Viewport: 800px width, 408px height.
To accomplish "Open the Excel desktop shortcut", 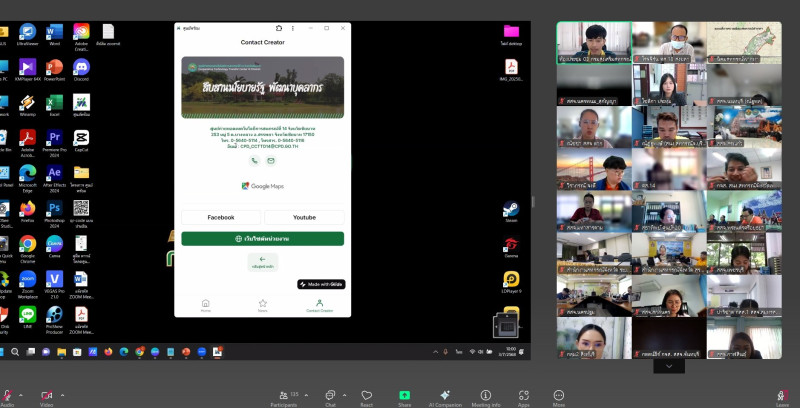I will [x=55, y=105].
